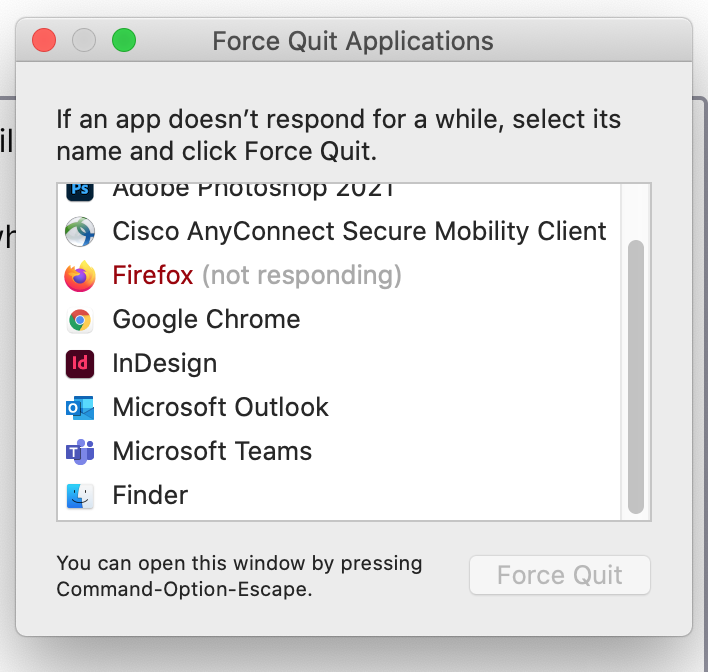
Task: Close the Force Quit Applications window
Action: (44, 40)
